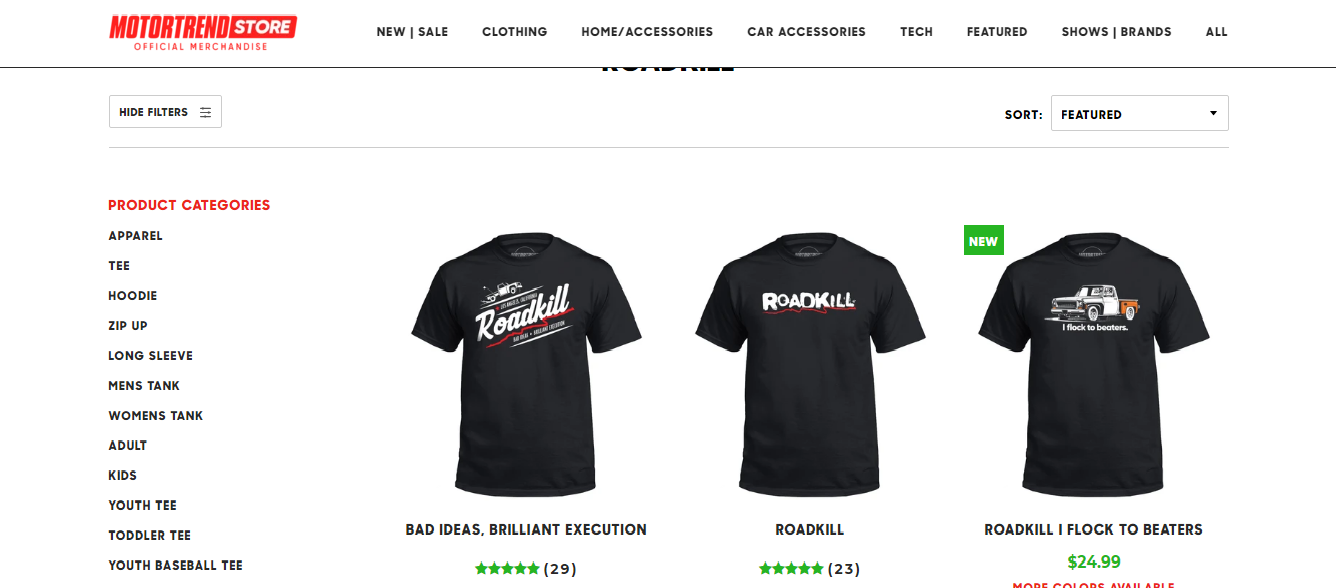
Task: Open the Sort Featured dropdown
Action: (x=1139, y=113)
